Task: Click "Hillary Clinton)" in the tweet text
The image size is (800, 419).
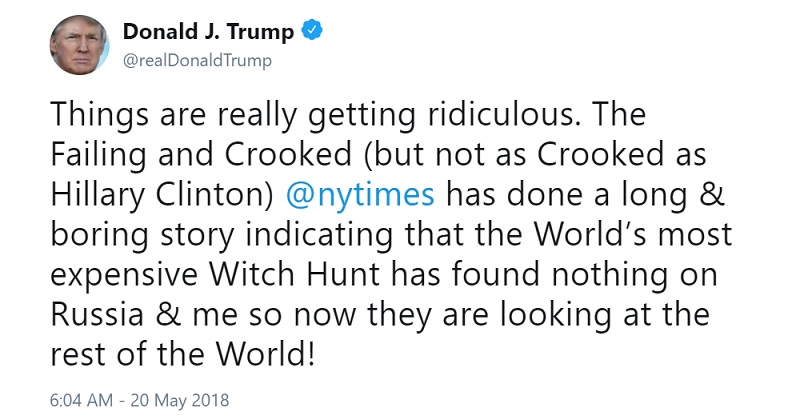Action: point(163,195)
